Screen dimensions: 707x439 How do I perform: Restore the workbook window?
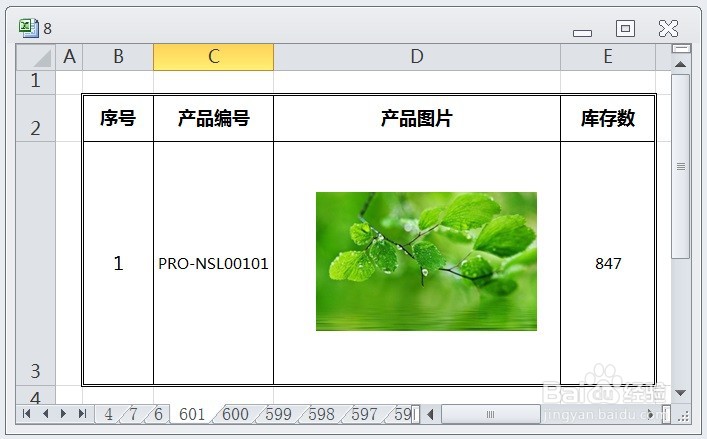[x=625, y=28]
